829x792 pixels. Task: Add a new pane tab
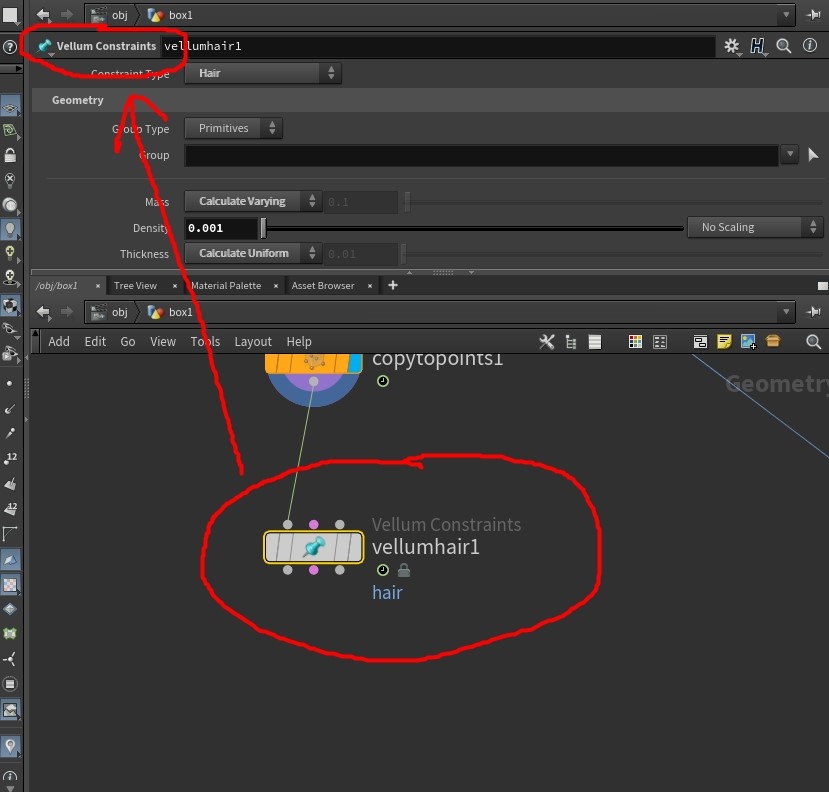pyautogui.click(x=392, y=286)
